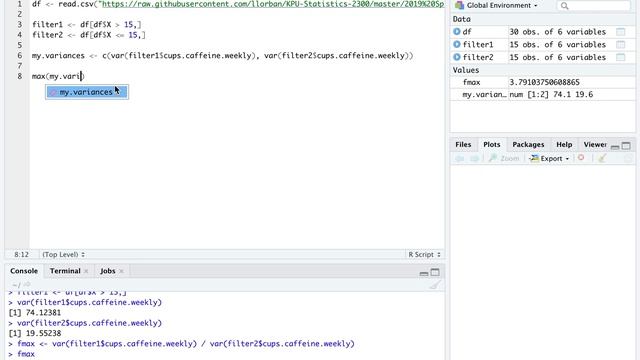The height and width of the screenshot is (360, 640).
Task: Click console output [1] 74.12381
Action: point(35,313)
